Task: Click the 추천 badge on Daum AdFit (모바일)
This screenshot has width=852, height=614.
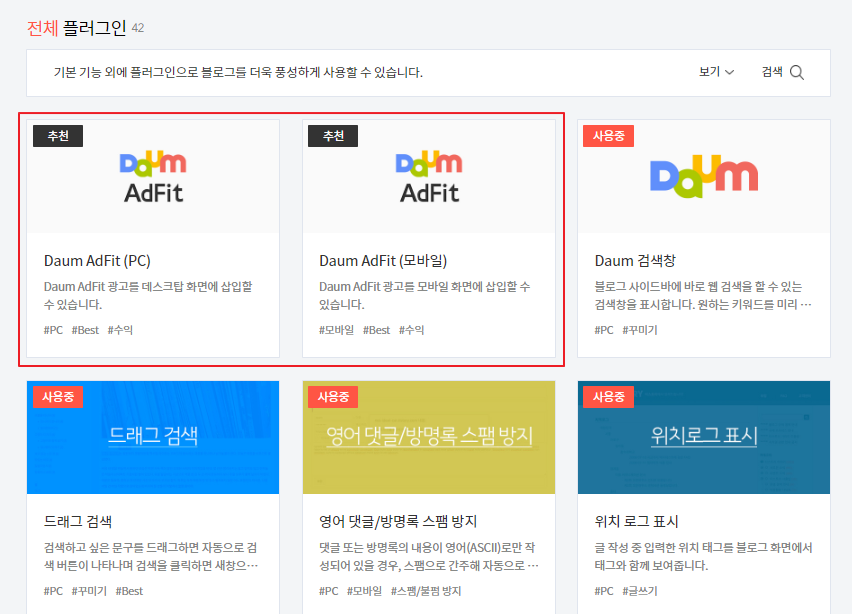Action: coord(333,136)
